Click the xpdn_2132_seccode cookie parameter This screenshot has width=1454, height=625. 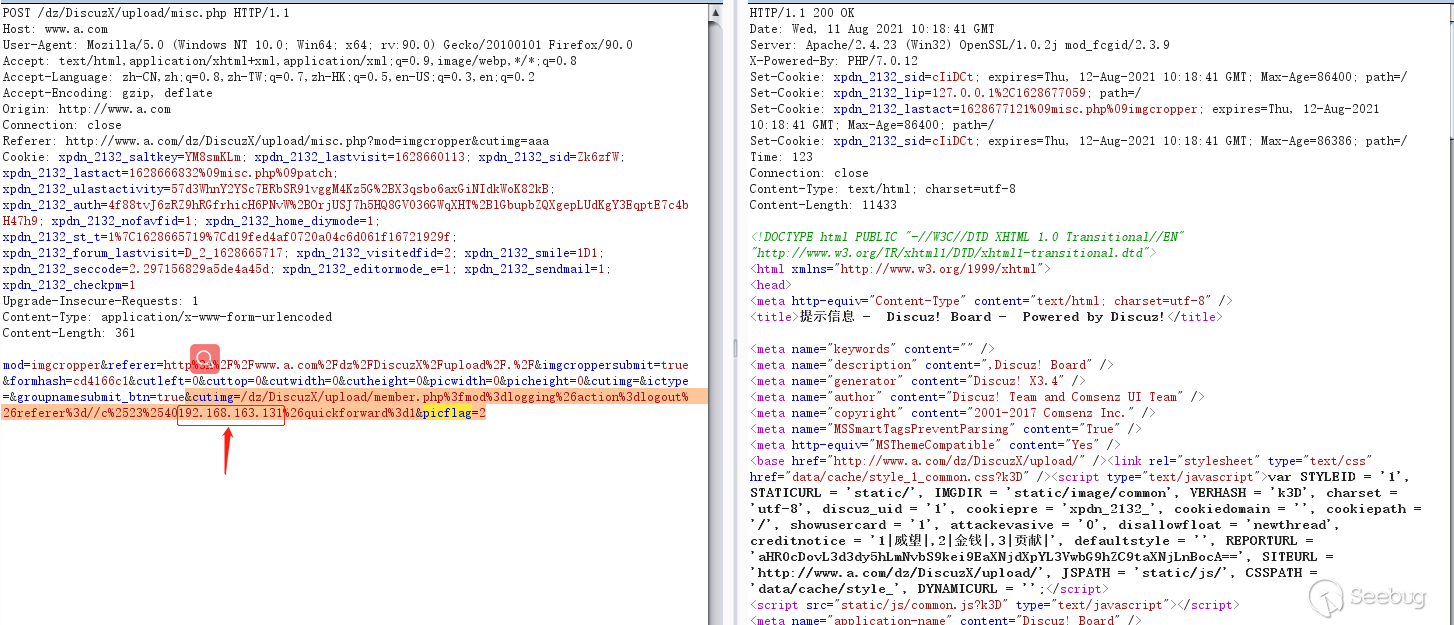pos(137,269)
